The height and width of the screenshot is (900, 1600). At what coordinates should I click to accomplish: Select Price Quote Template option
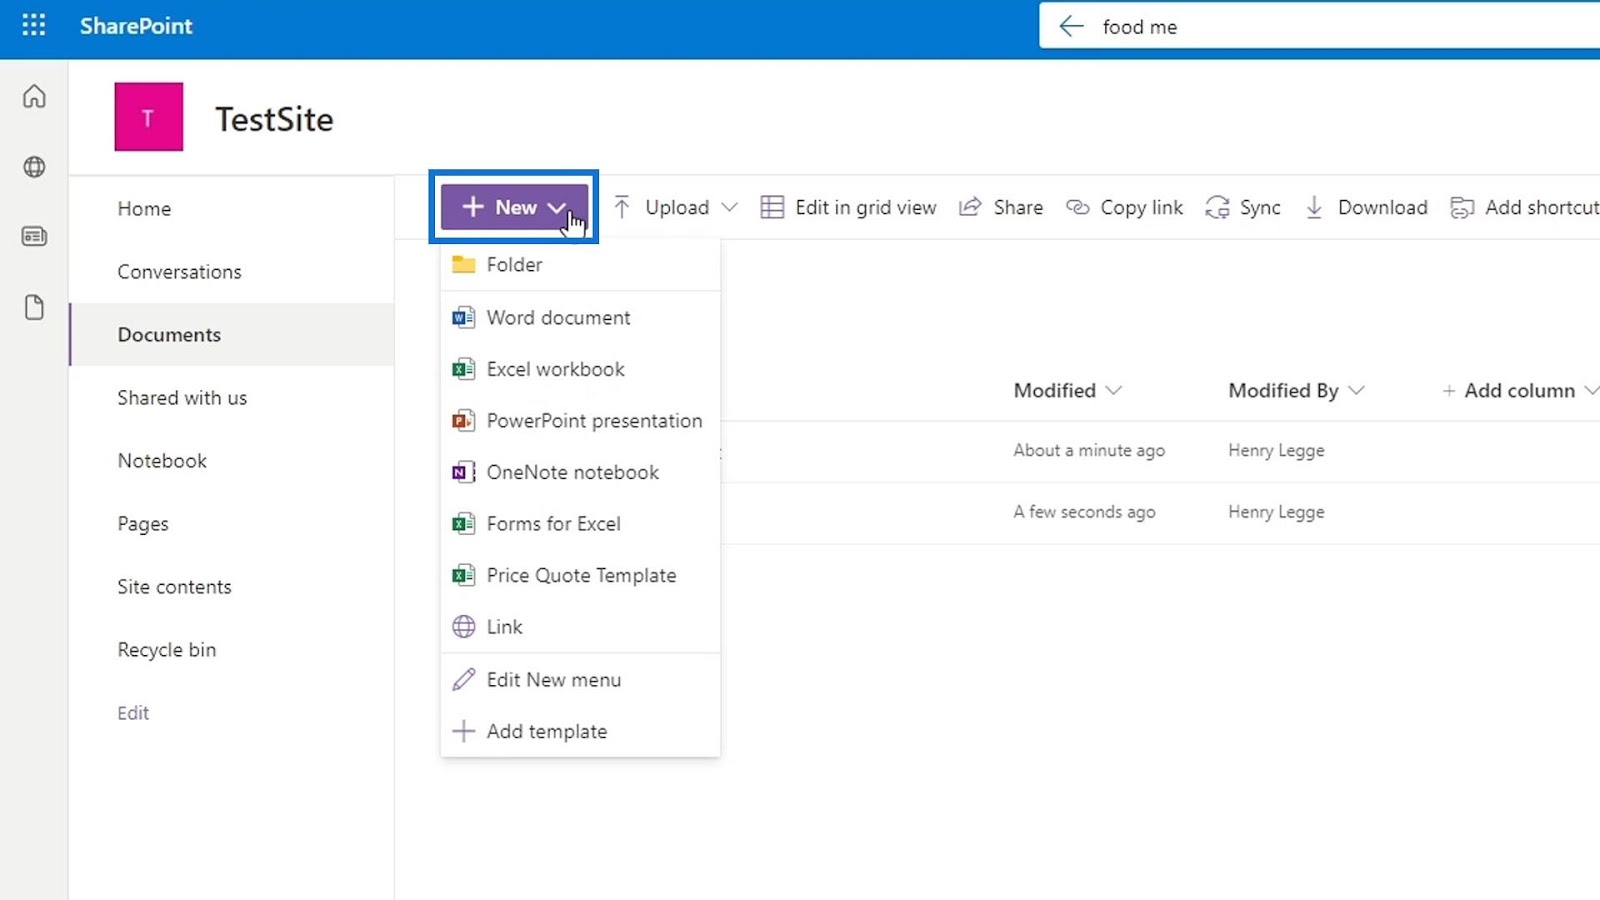point(580,575)
